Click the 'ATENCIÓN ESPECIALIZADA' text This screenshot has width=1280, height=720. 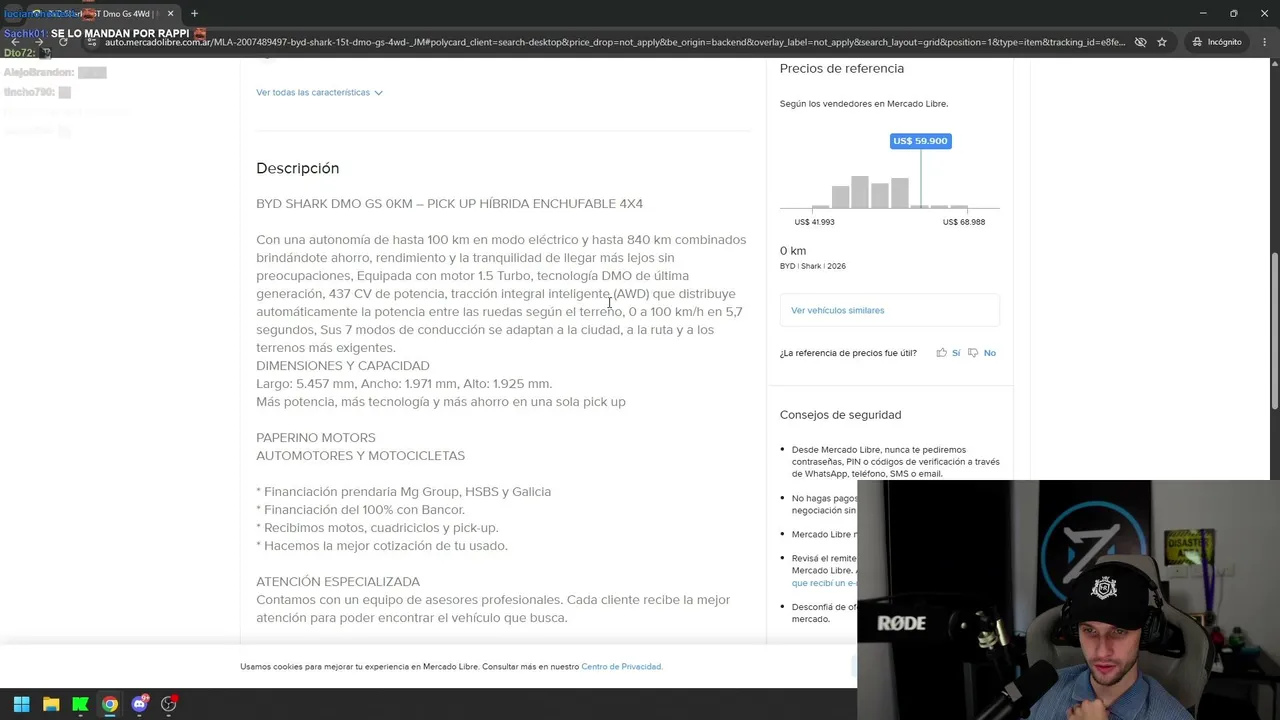point(338,582)
